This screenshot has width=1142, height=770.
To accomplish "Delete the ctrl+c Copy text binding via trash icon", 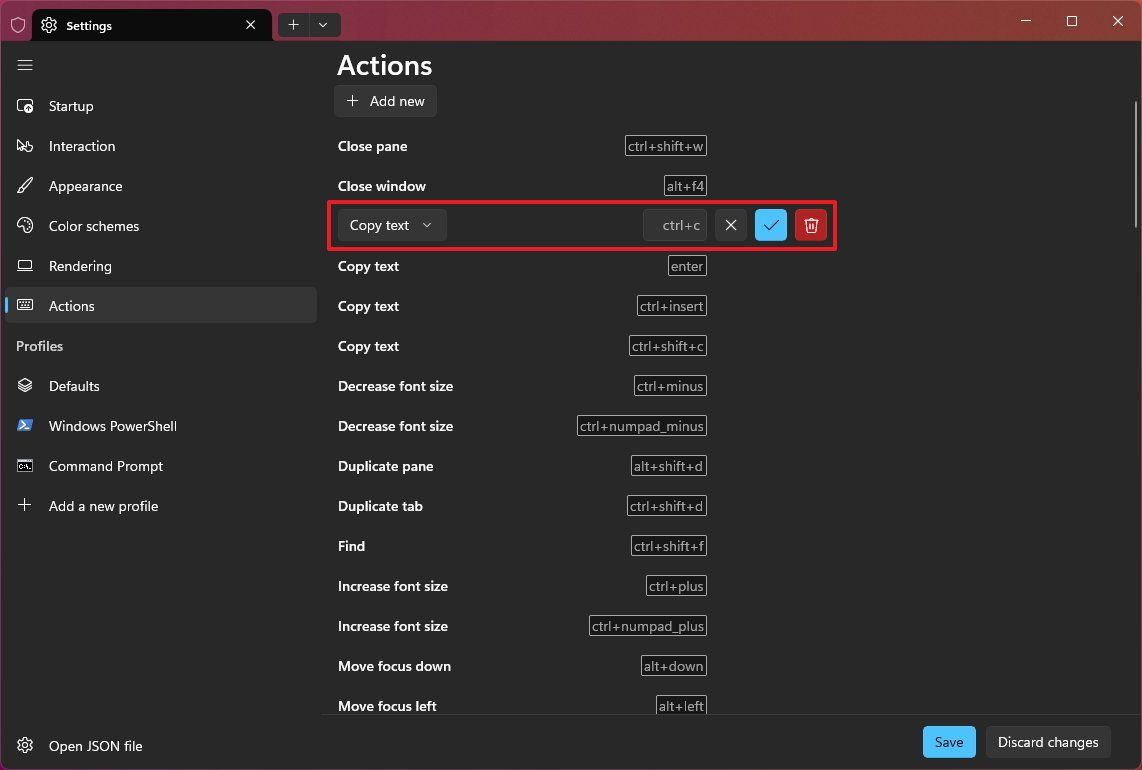I will pos(810,225).
